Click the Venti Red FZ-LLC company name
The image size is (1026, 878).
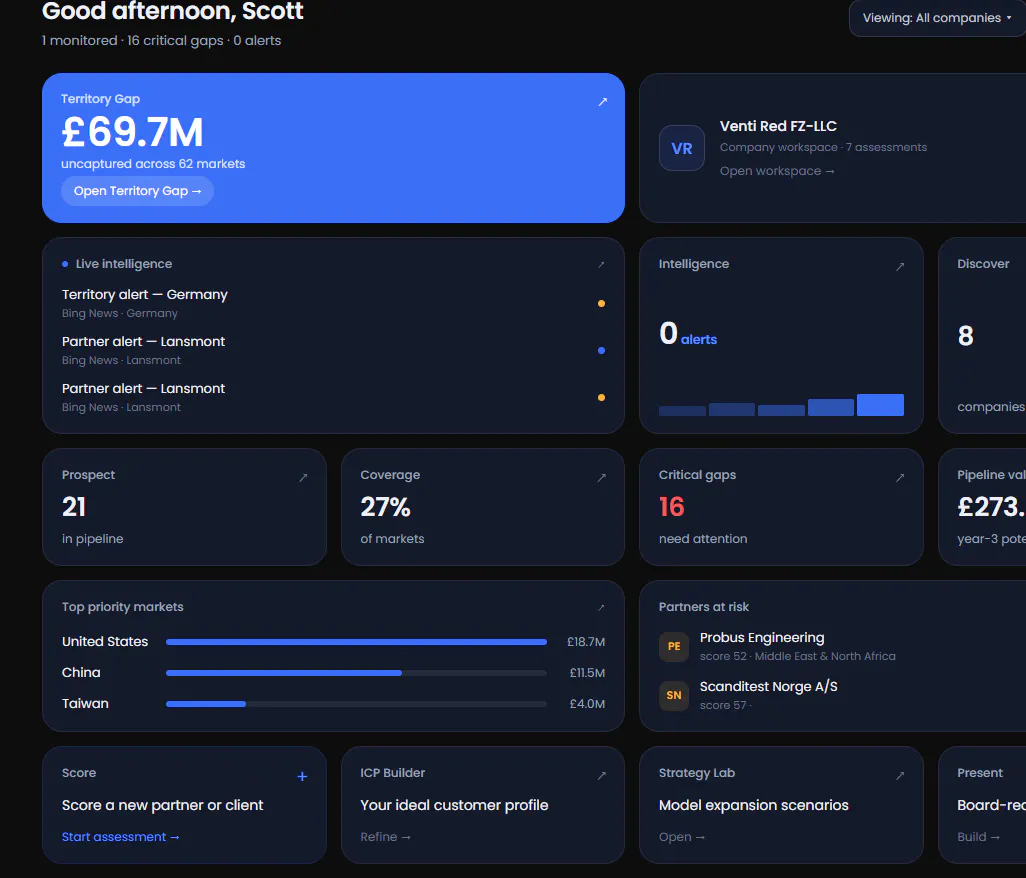click(778, 126)
